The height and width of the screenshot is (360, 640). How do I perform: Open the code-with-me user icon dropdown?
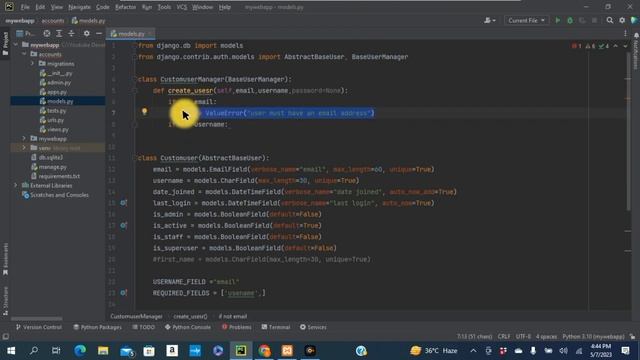click(x=489, y=20)
